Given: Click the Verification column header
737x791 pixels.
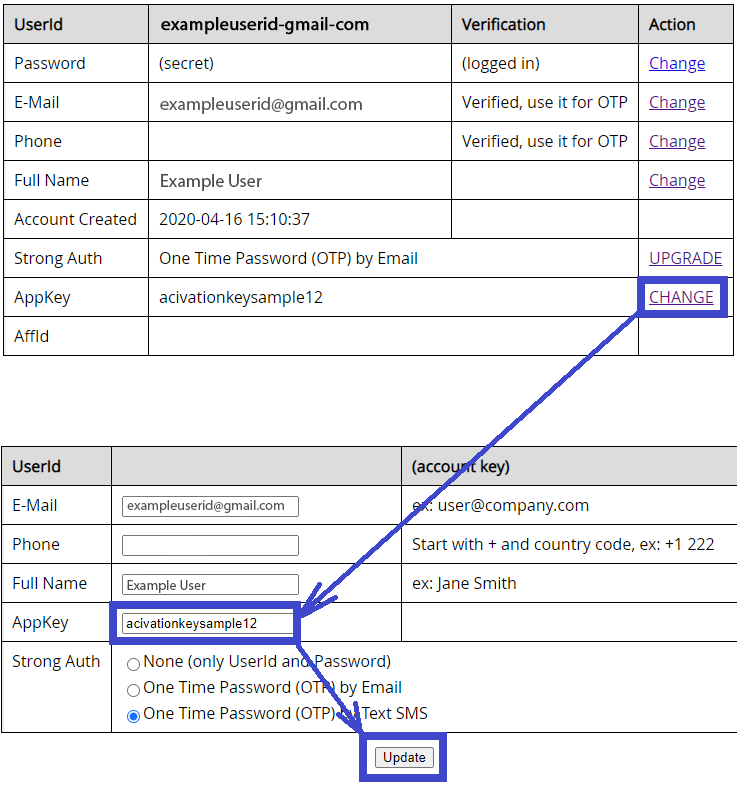Looking at the screenshot, I should click(503, 24).
